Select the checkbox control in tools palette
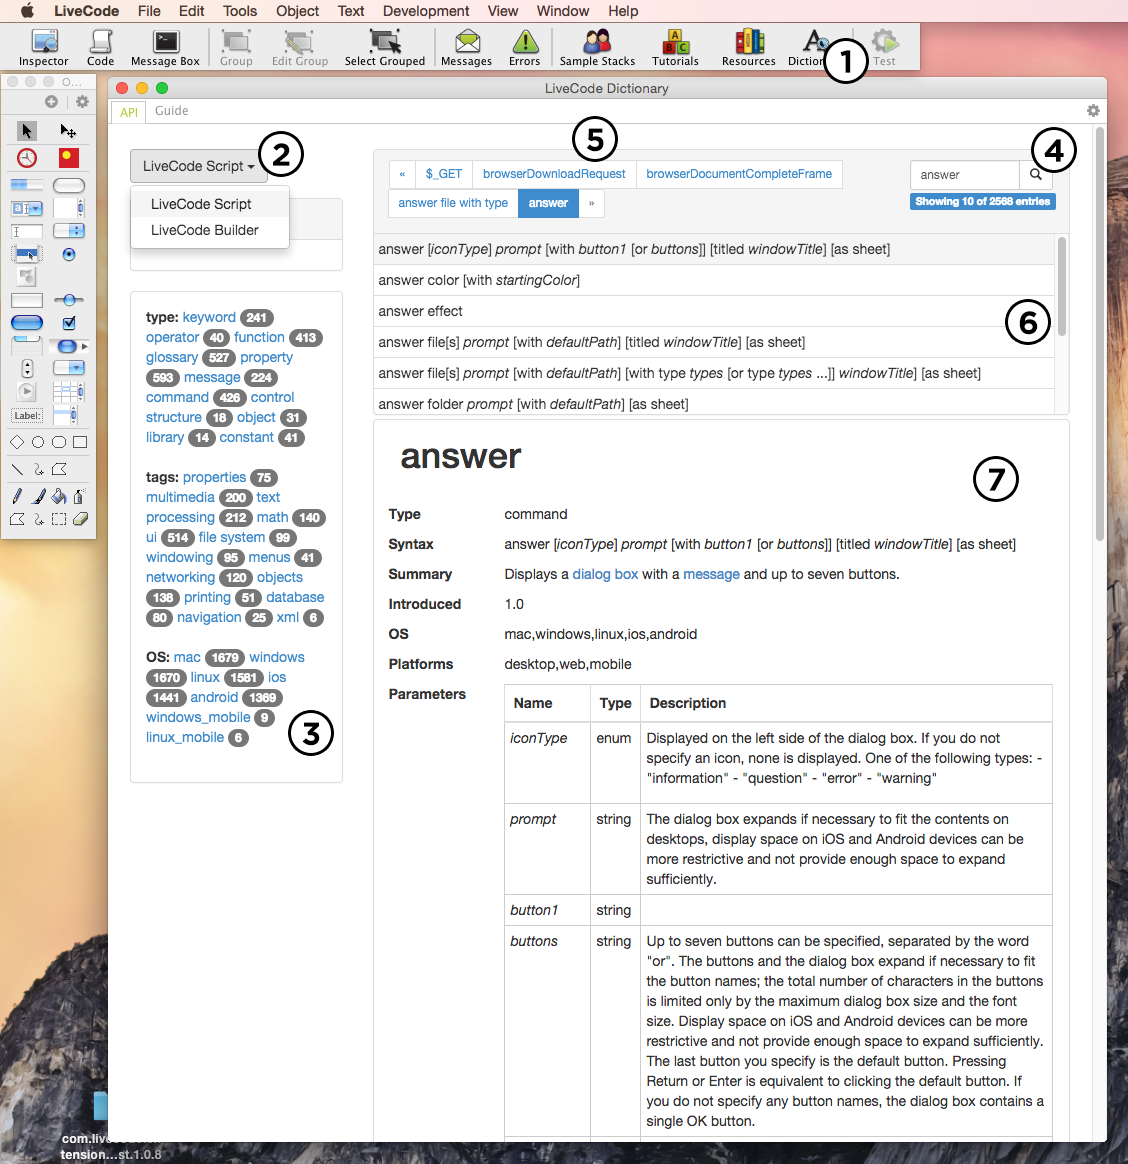The width and height of the screenshot is (1128, 1164). coord(69,323)
